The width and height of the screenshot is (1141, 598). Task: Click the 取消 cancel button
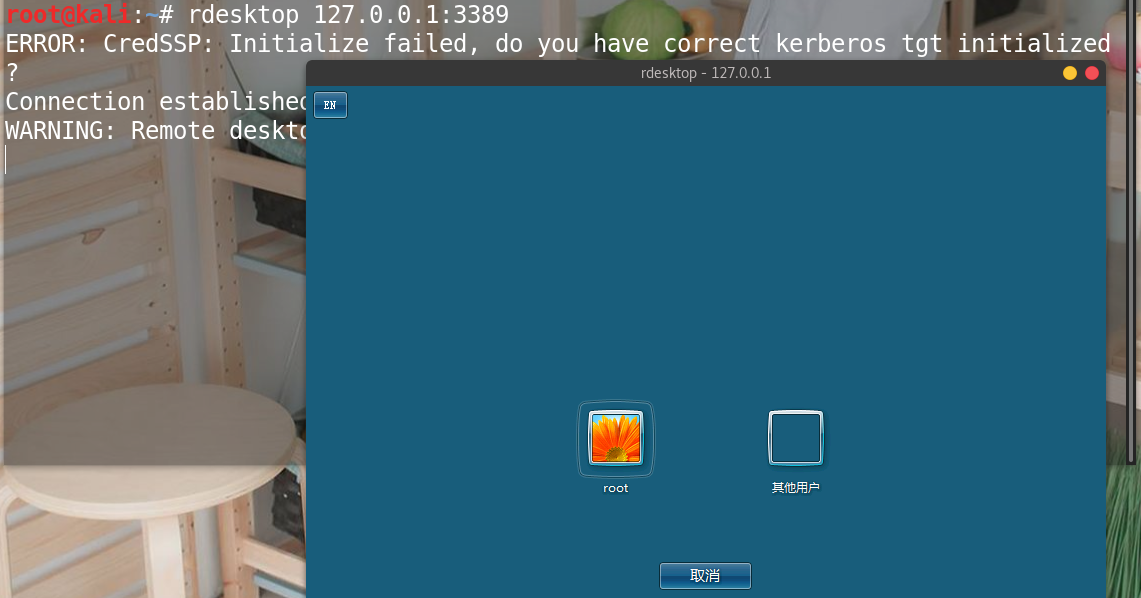[x=705, y=575]
